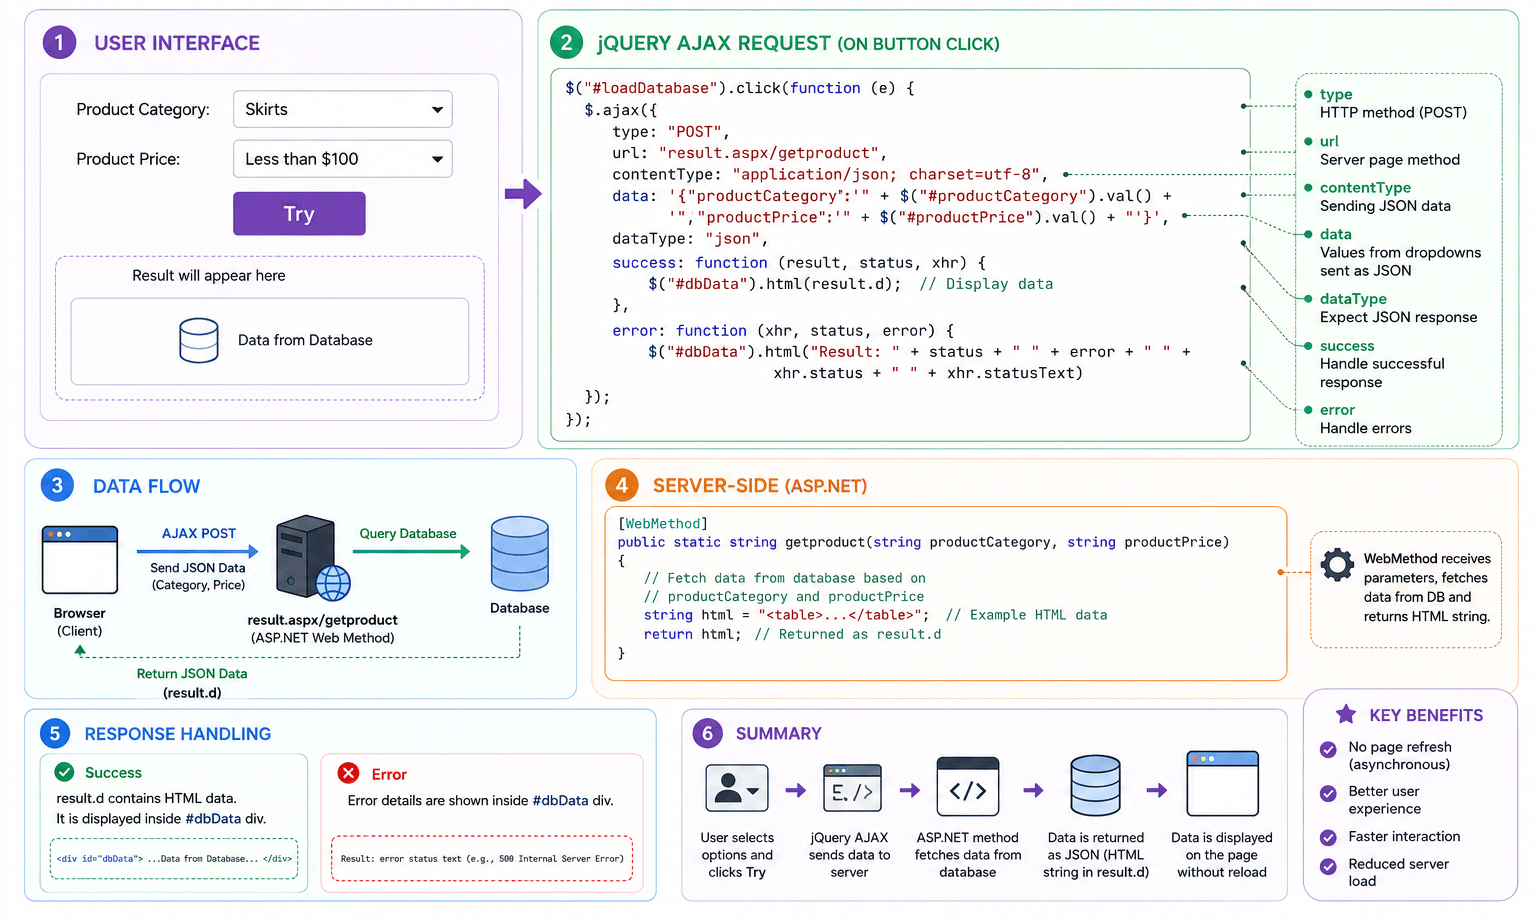Viewport: 1536px width, 921px height.
Task: Click the $("#loadDatabase").click code line
Action: [x=740, y=88]
